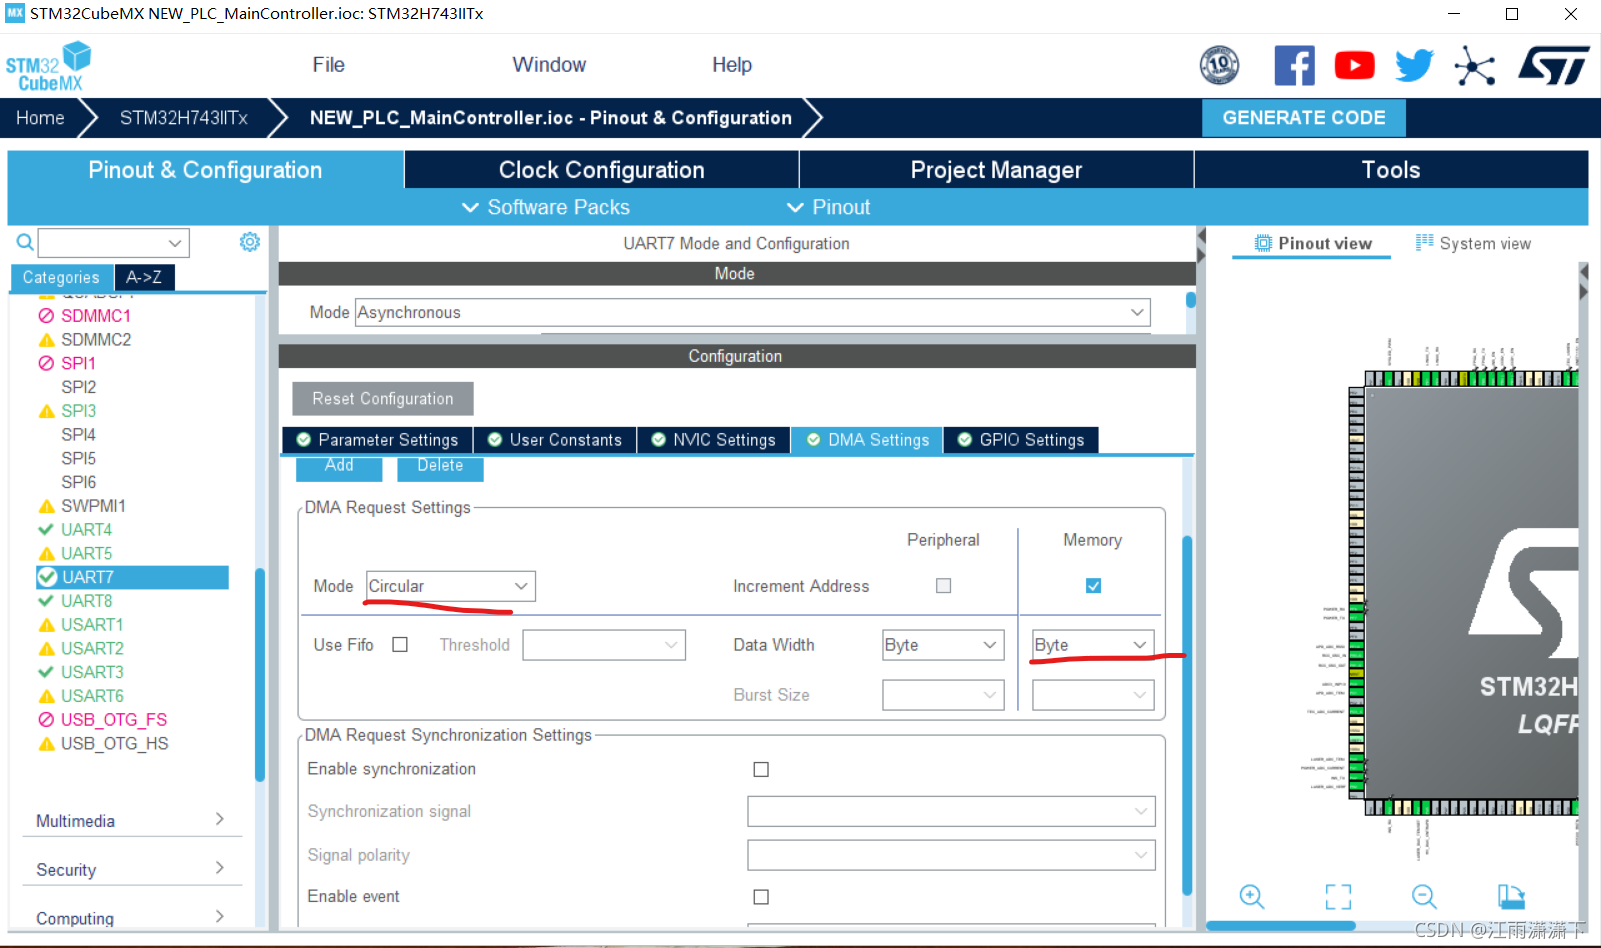This screenshot has width=1601, height=948.
Task: Click the STM32H743IITx breadcrumb
Action: [184, 118]
